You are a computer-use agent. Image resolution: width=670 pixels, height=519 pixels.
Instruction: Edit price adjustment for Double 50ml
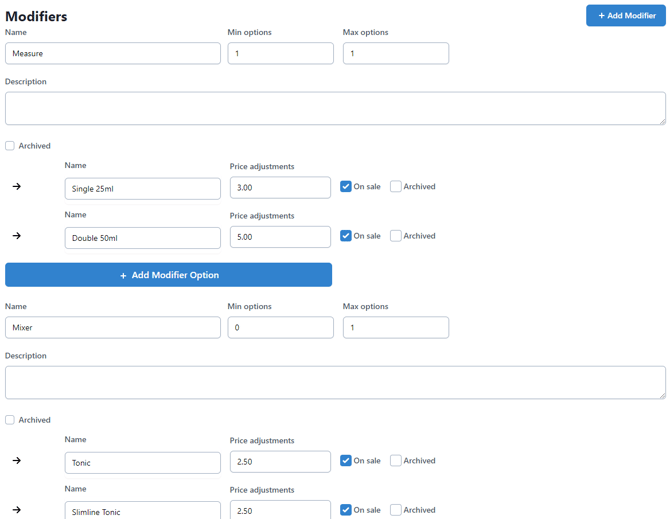pos(280,237)
